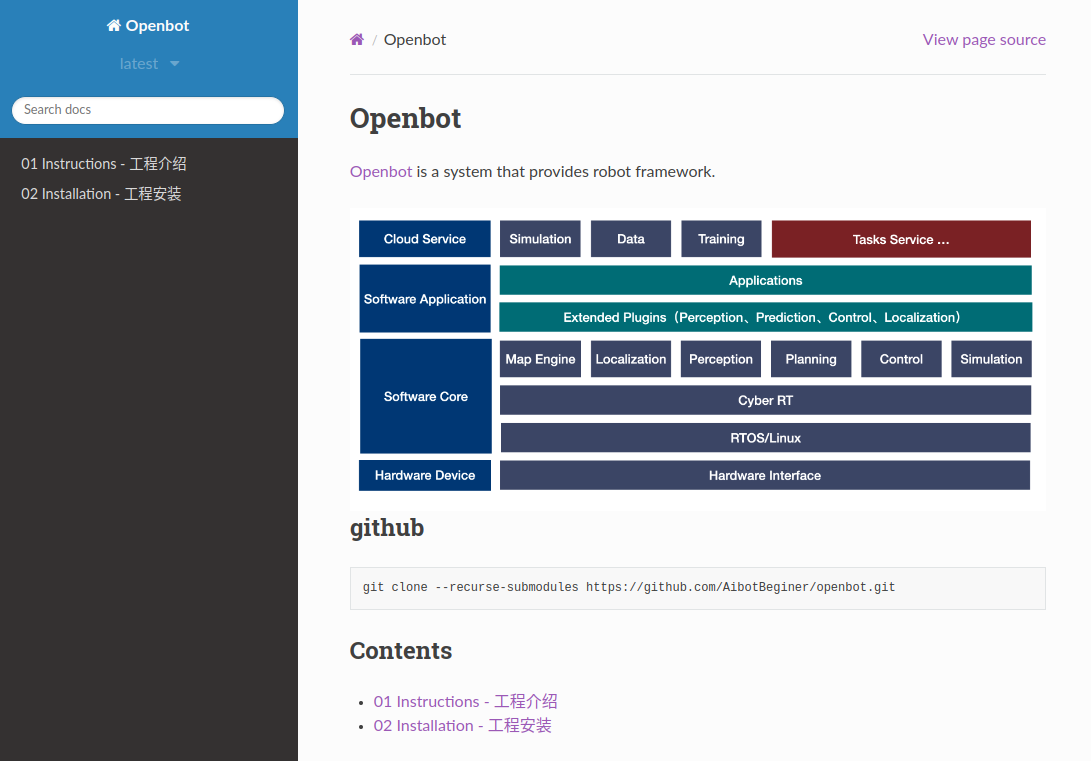Click the home icon in the breadcrumb
Image resolution: width=1091 pixels, height=761 pixels.
tap(356, 40)
